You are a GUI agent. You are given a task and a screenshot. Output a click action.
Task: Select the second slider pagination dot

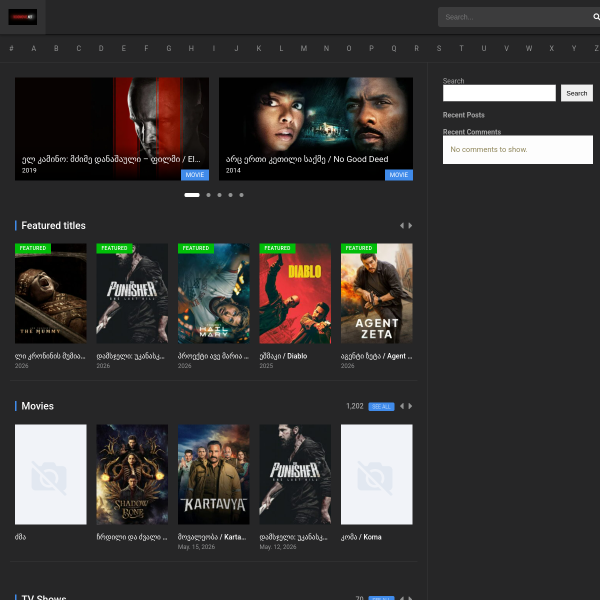coord(208,195)
